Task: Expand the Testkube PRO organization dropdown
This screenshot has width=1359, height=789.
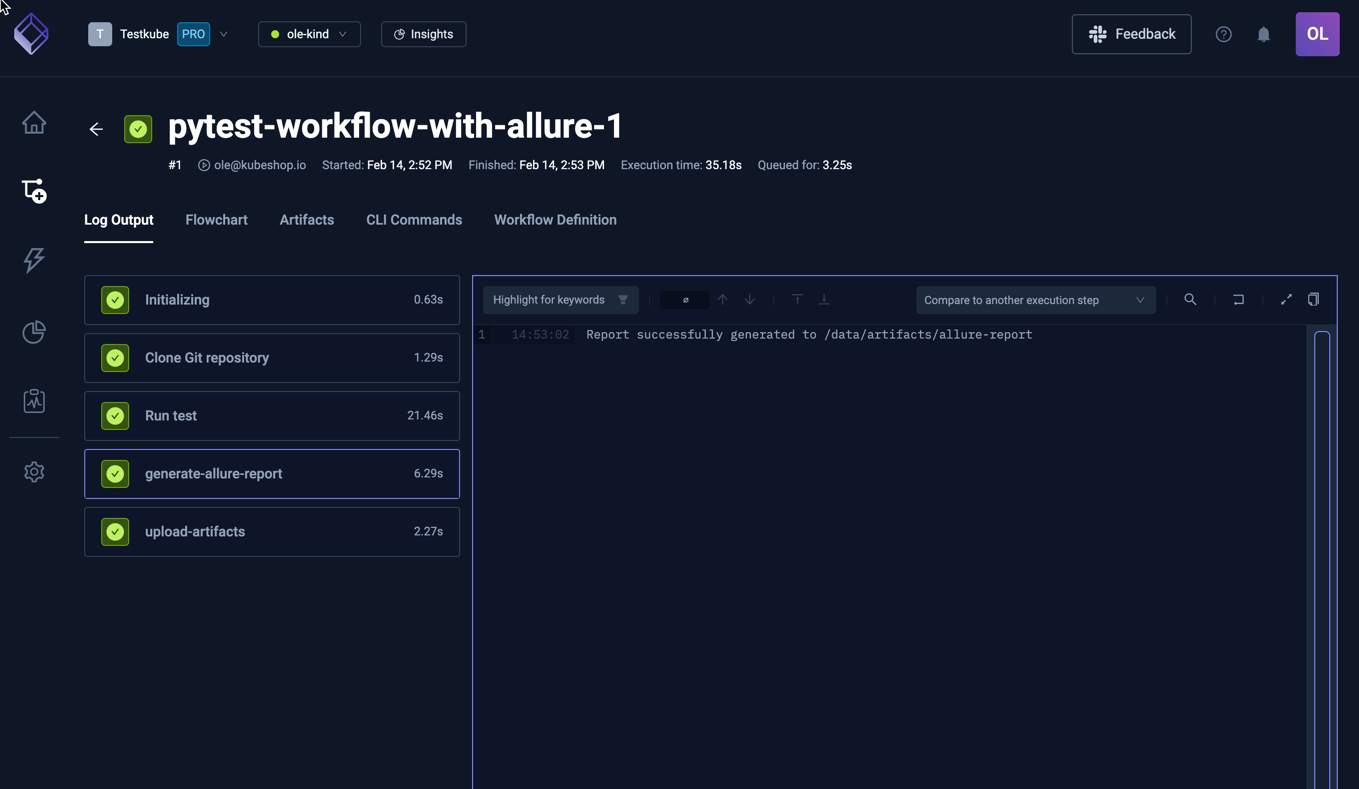Action: pyautogui.click(x=223, y=33)
